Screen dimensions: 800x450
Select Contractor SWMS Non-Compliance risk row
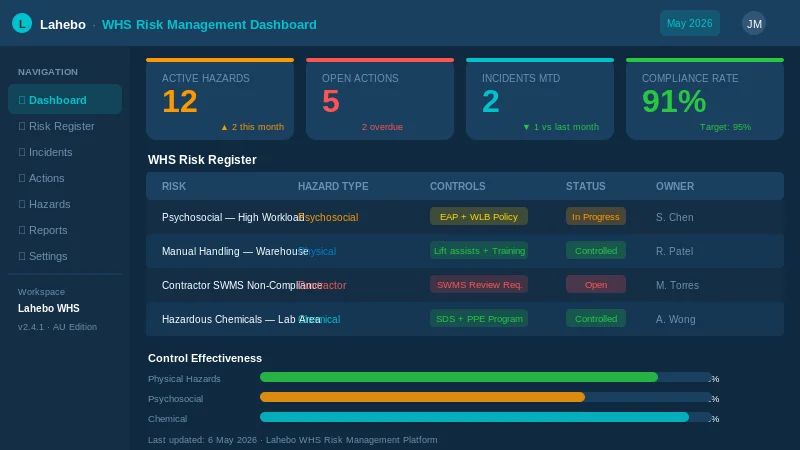(x=465, y=285)
